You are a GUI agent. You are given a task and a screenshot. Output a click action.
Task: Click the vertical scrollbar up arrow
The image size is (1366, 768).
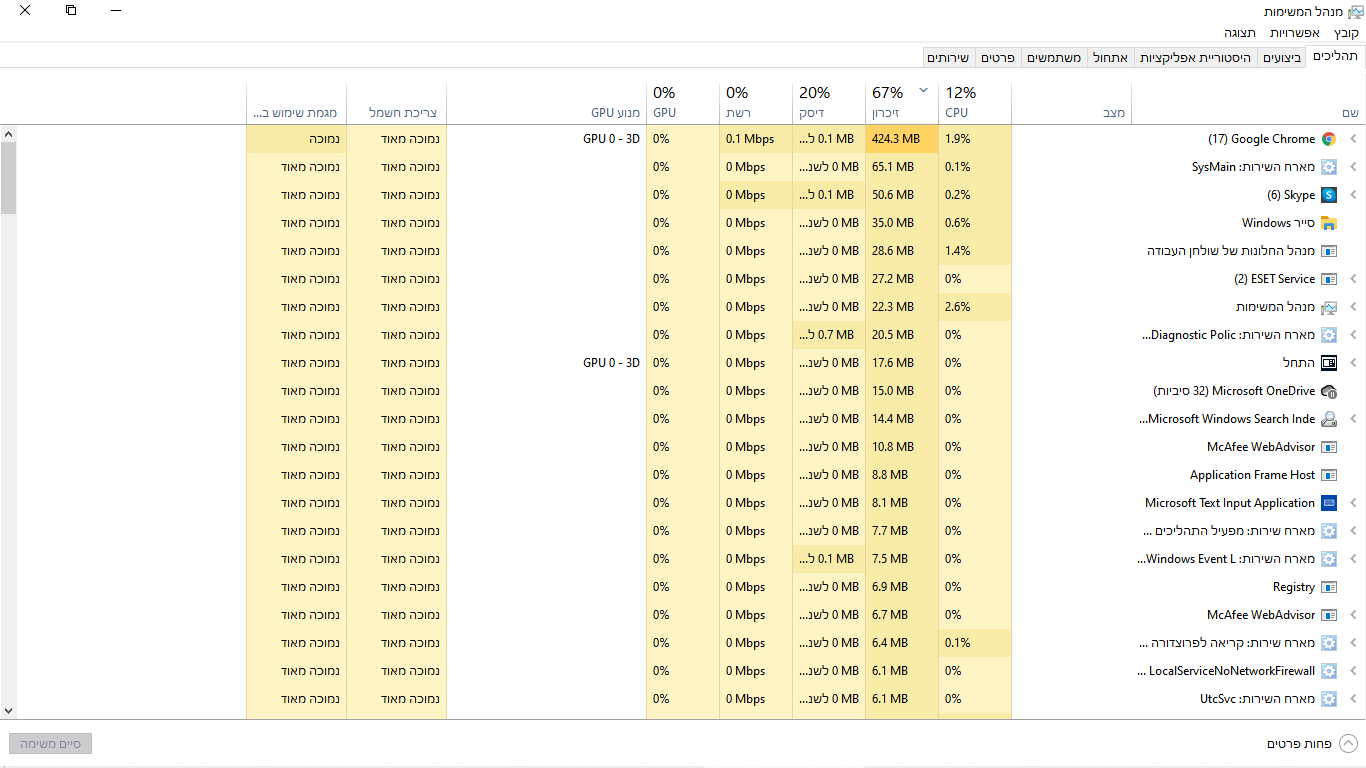pos(8,134)
